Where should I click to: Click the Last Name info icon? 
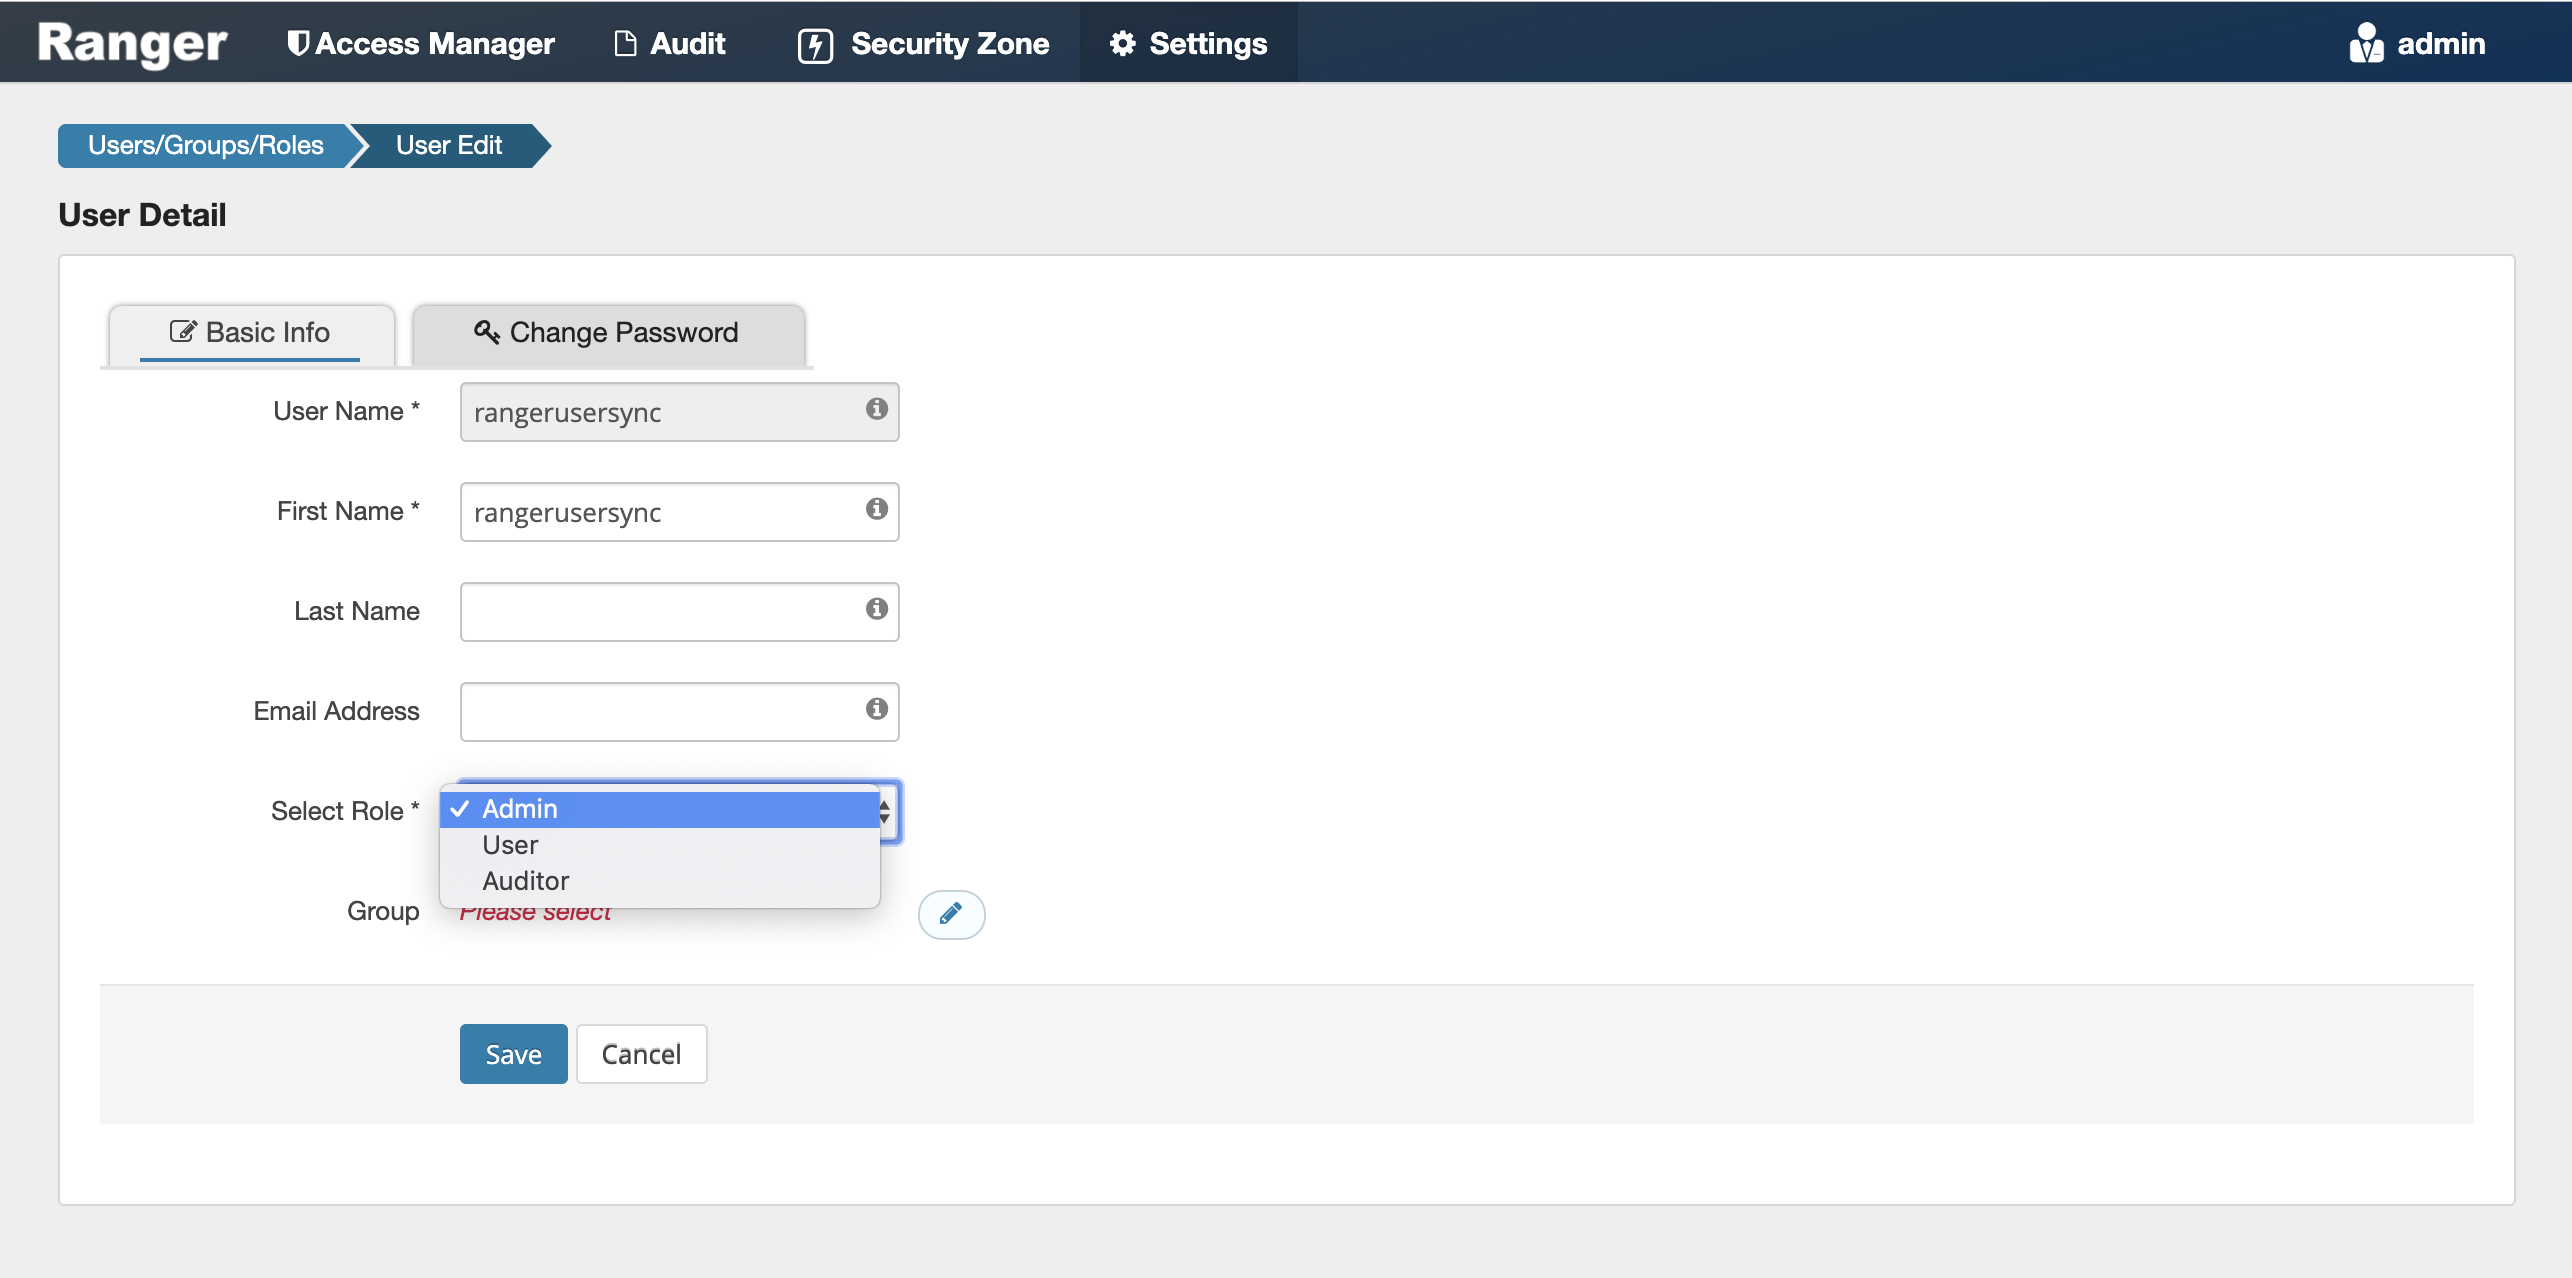(876, 609)
